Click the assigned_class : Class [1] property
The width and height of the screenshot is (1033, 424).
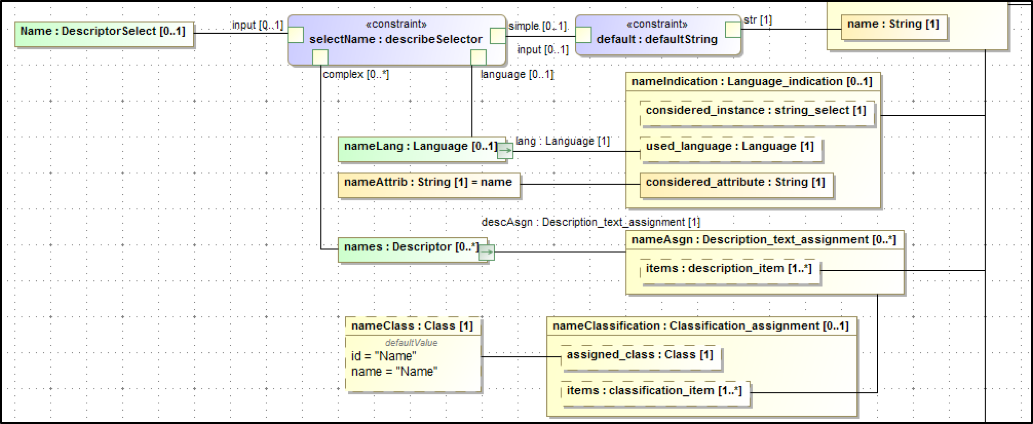tap(640, 355)
